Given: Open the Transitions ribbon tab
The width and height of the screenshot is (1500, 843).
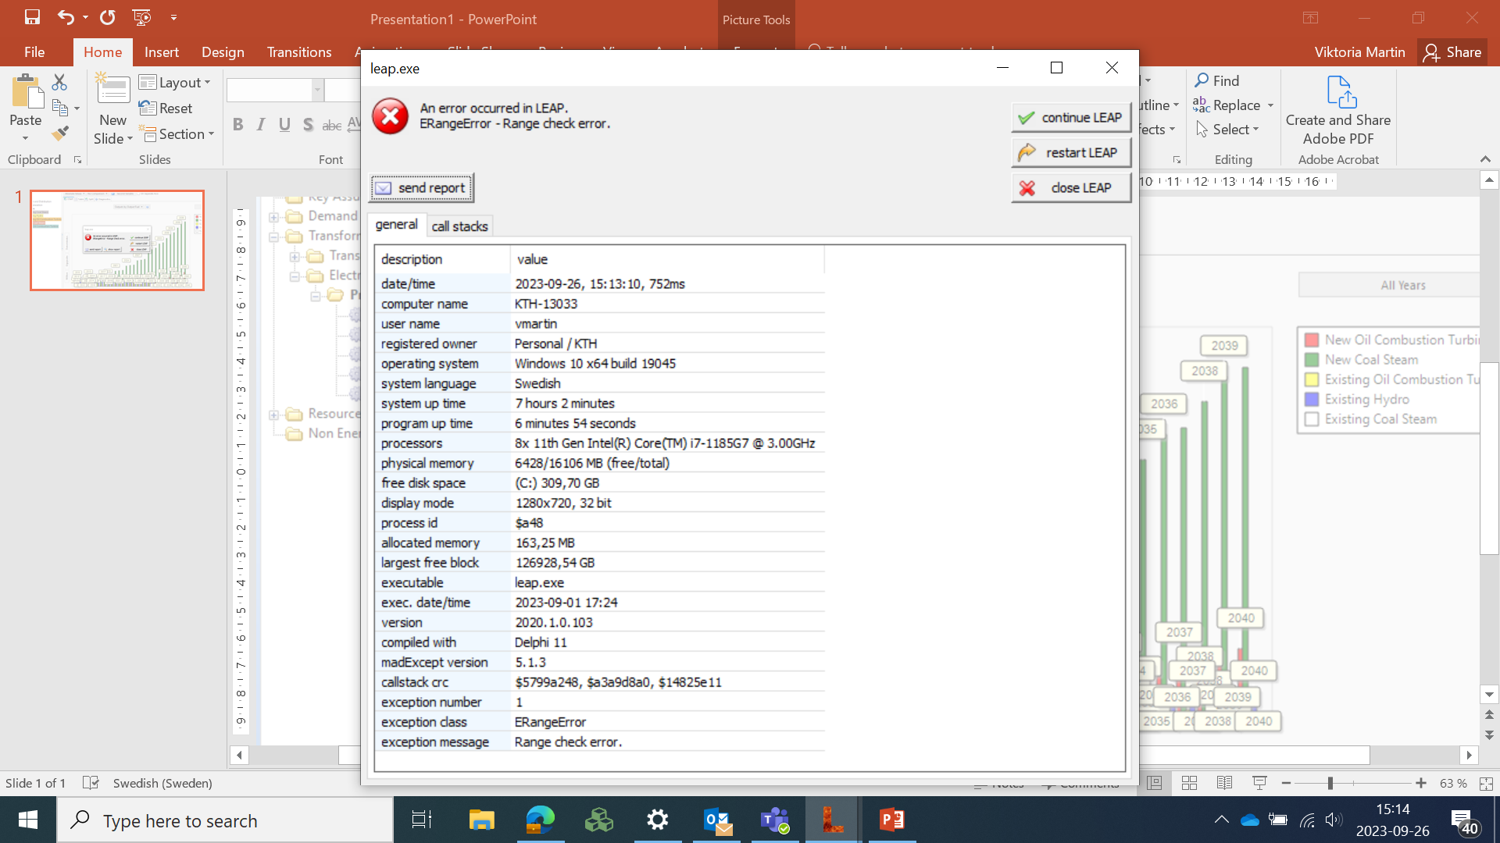Looking at the screenshot, I should coord(299,52).
